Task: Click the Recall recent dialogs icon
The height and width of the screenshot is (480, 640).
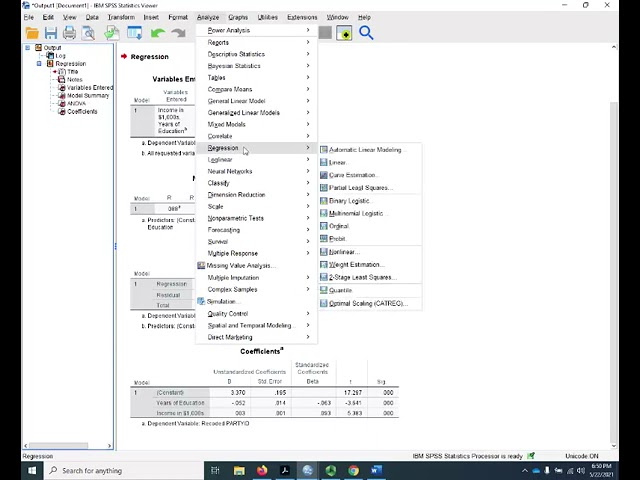Action: point(135,33)
